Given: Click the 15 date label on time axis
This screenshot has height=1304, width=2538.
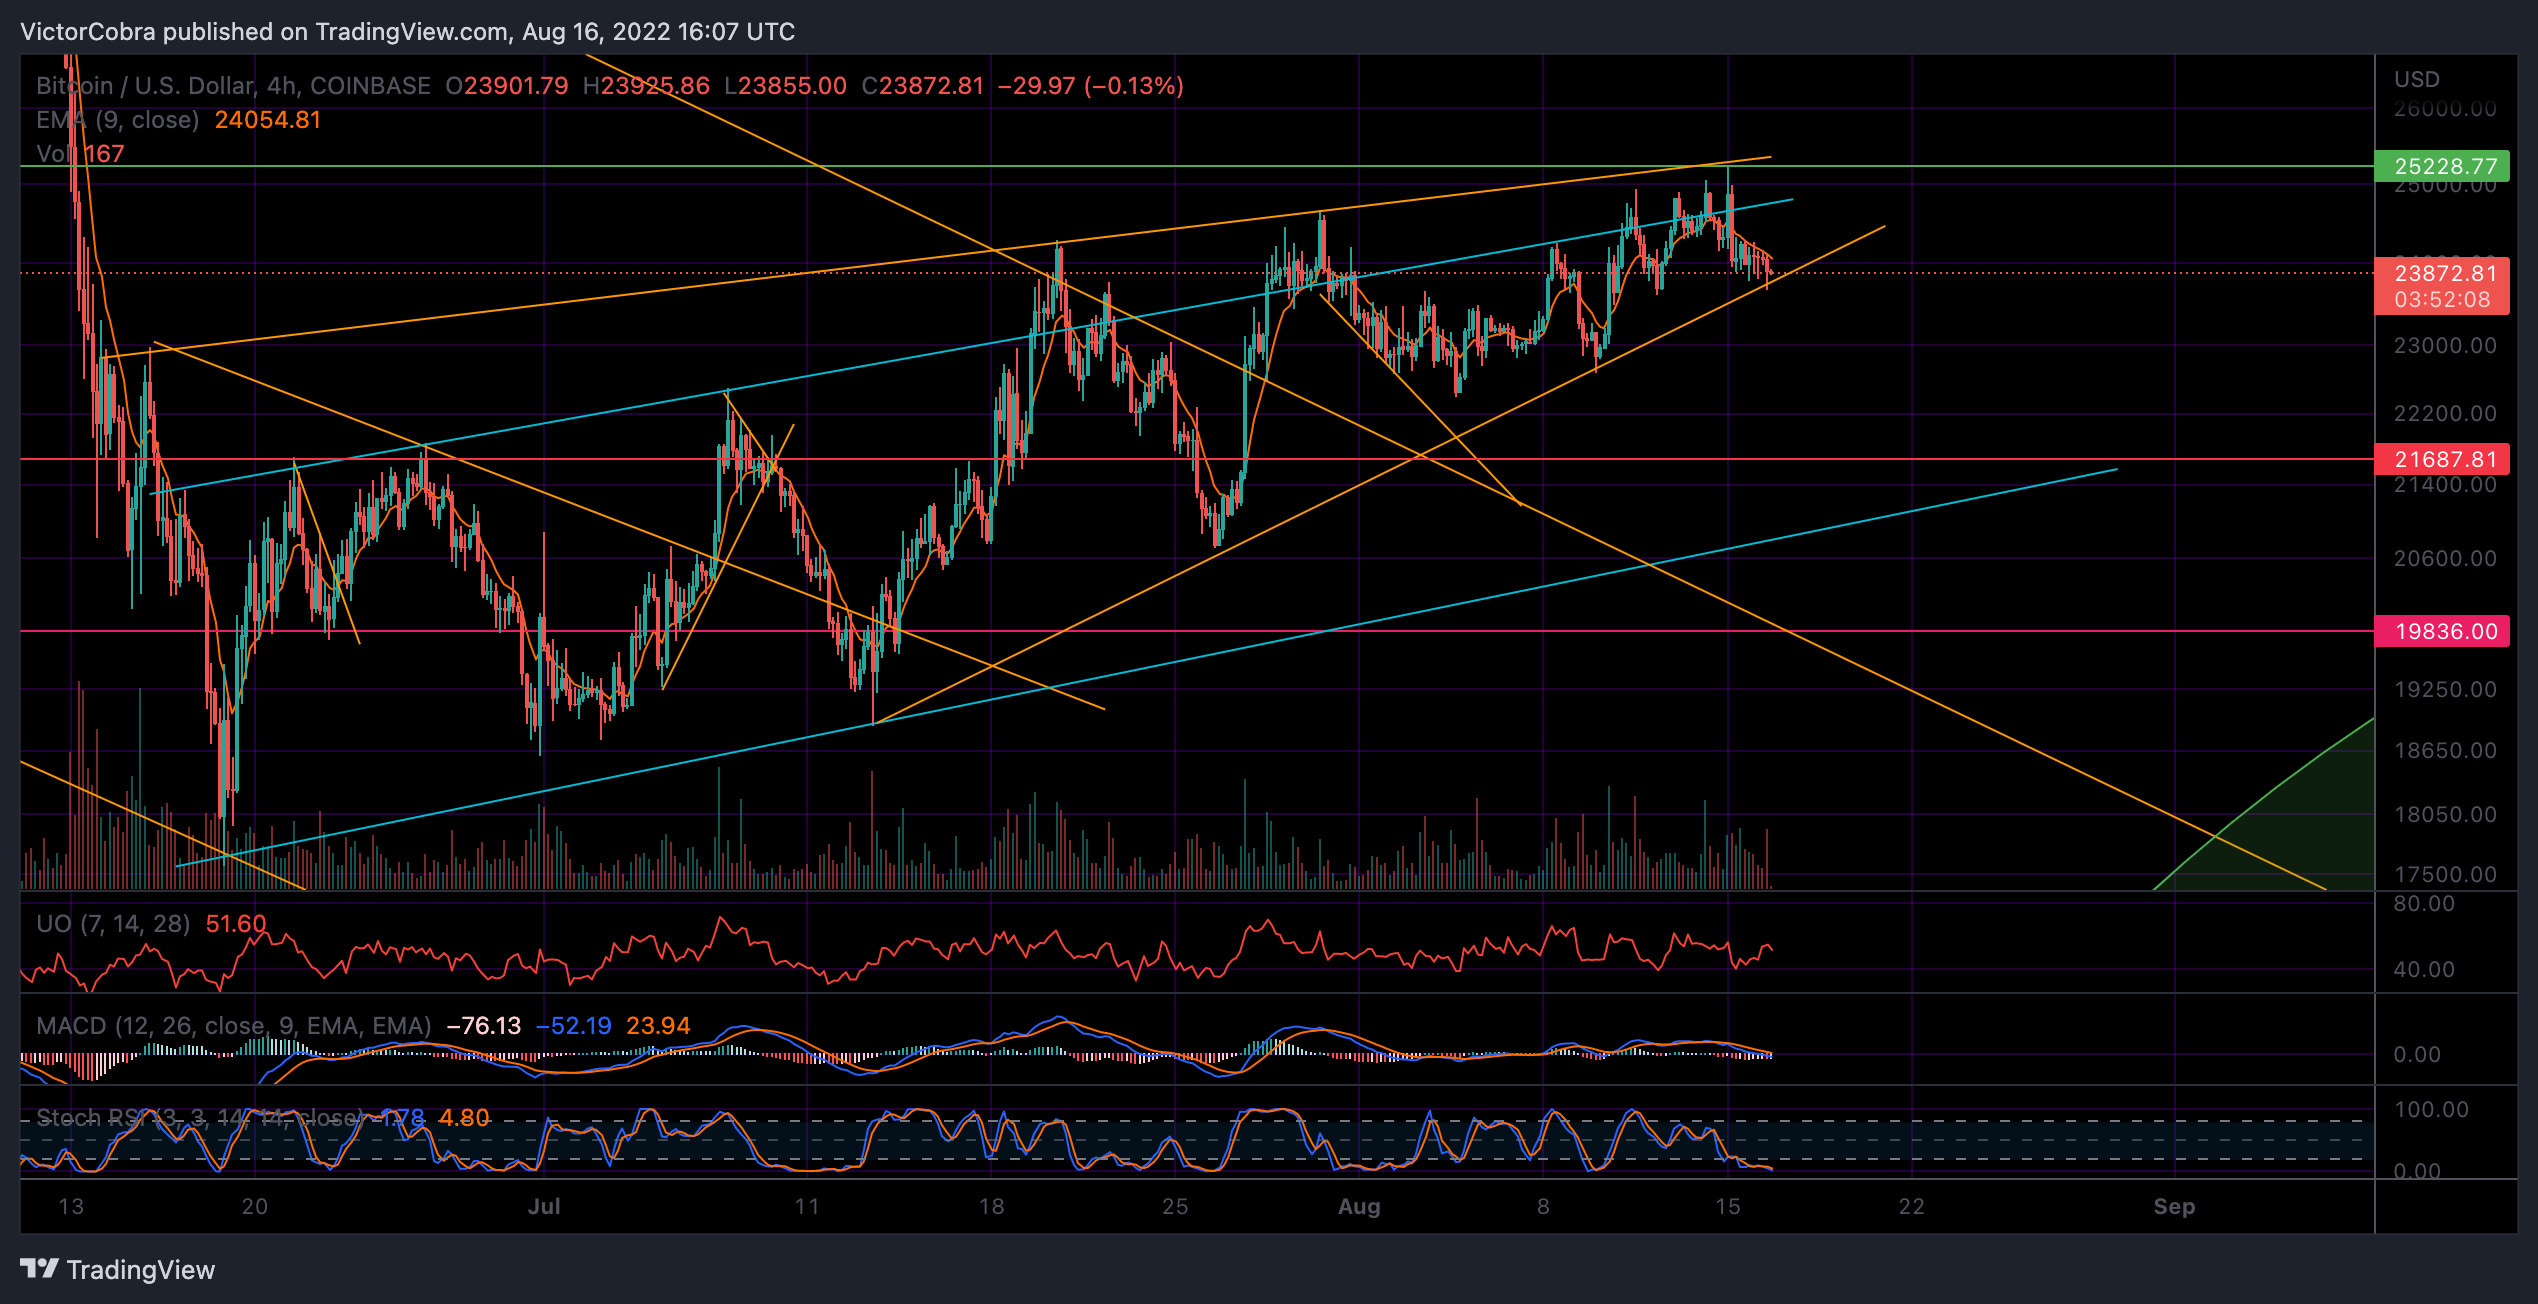Looking at the screenshot, I should point(1727,1206).
